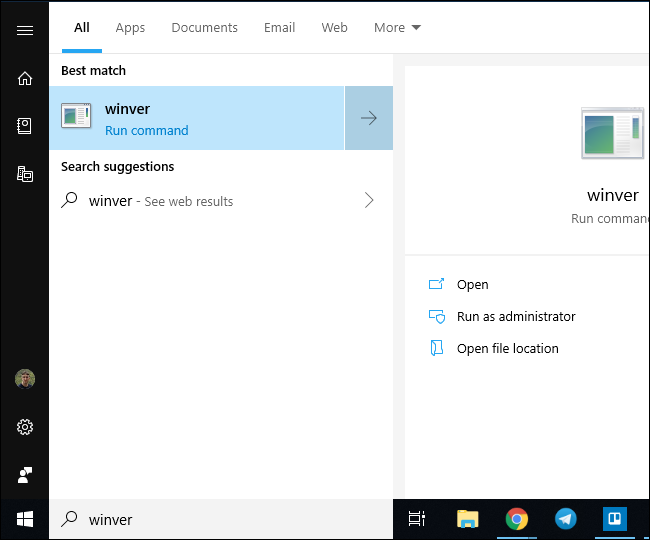650x540 pixels.
Task: Open the hamburger menu in search sidebar
Action: [x=25, y=30]
